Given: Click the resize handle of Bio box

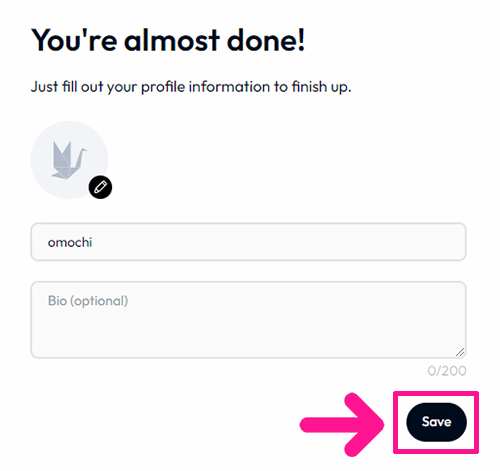Looking at the screenshot, I should 460,352.
